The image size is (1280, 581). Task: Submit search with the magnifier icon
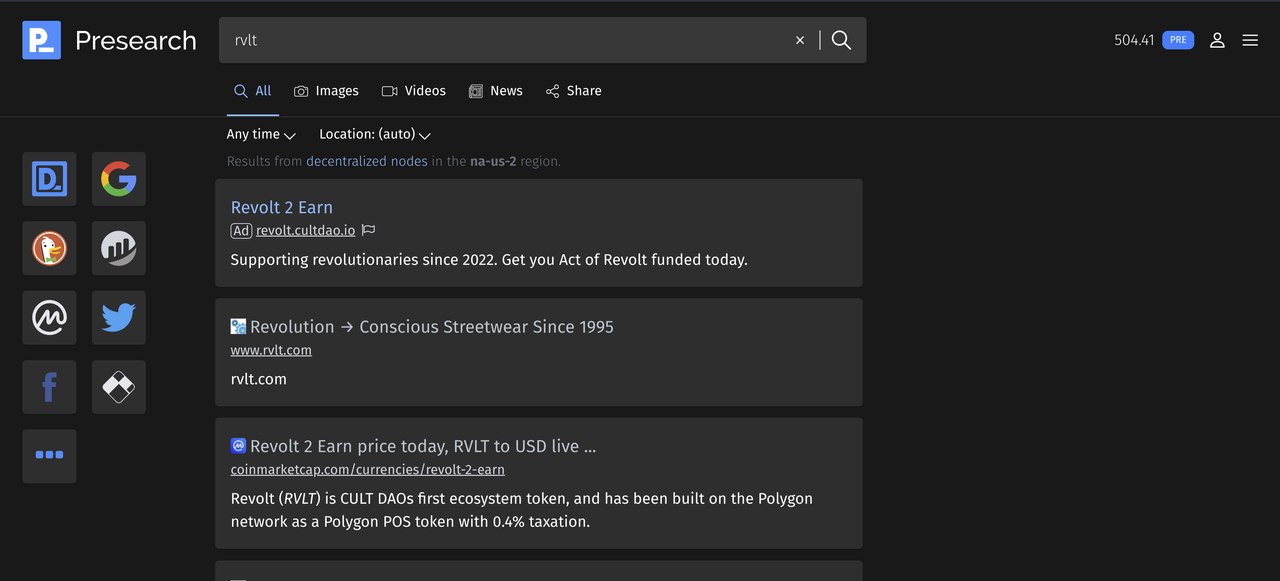[842, 40]
